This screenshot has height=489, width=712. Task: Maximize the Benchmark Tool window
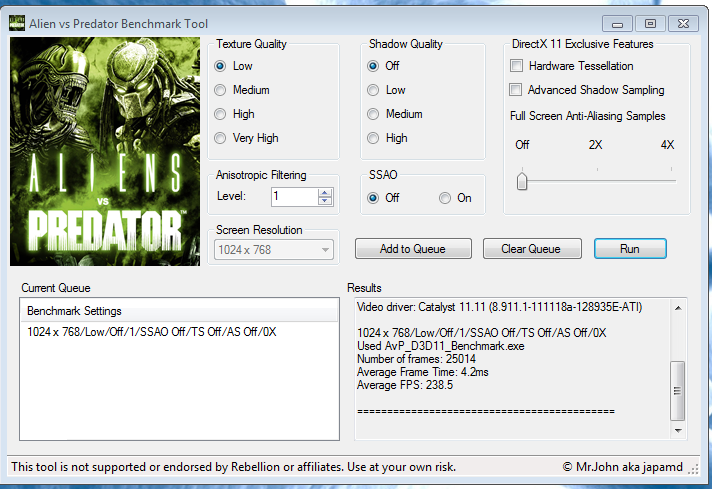tap(650, 24)
